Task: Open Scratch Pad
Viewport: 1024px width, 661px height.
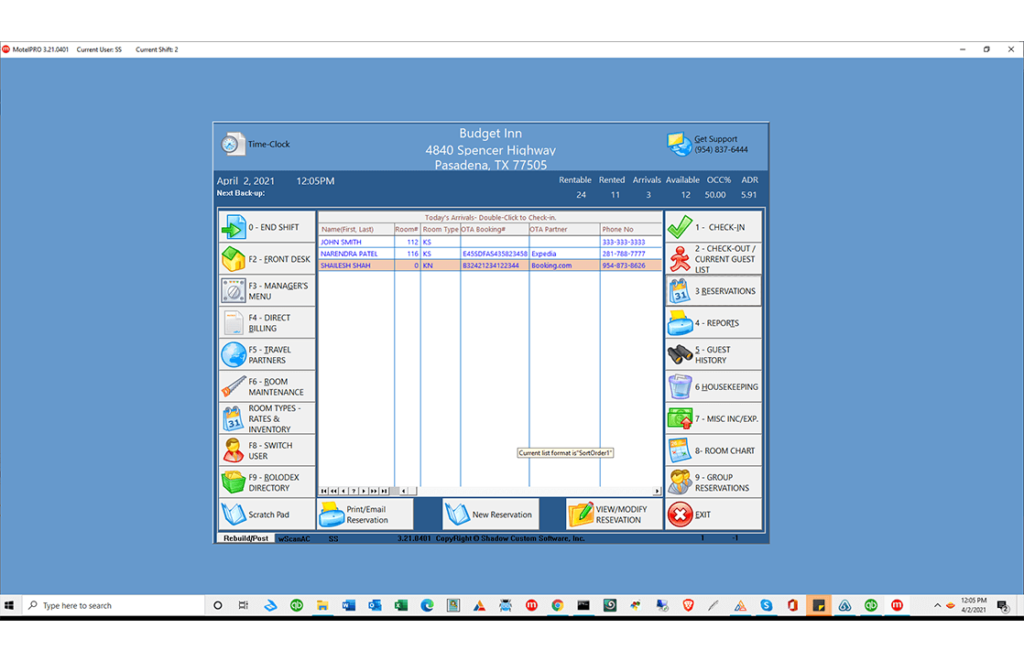Action: (x=267, y=515)
